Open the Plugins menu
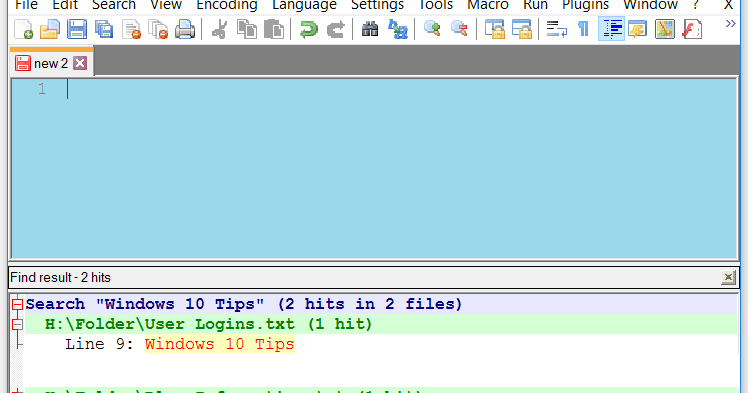This screenshot has width=748, height=393. pyautogui.click(x=585, y=5)
